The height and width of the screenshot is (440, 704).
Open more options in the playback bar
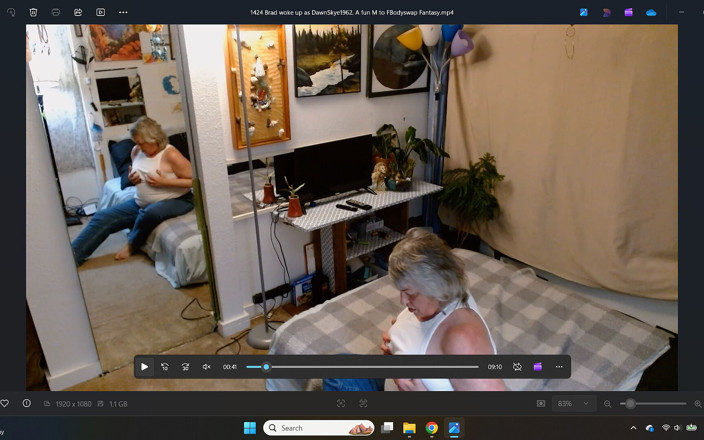559,367
